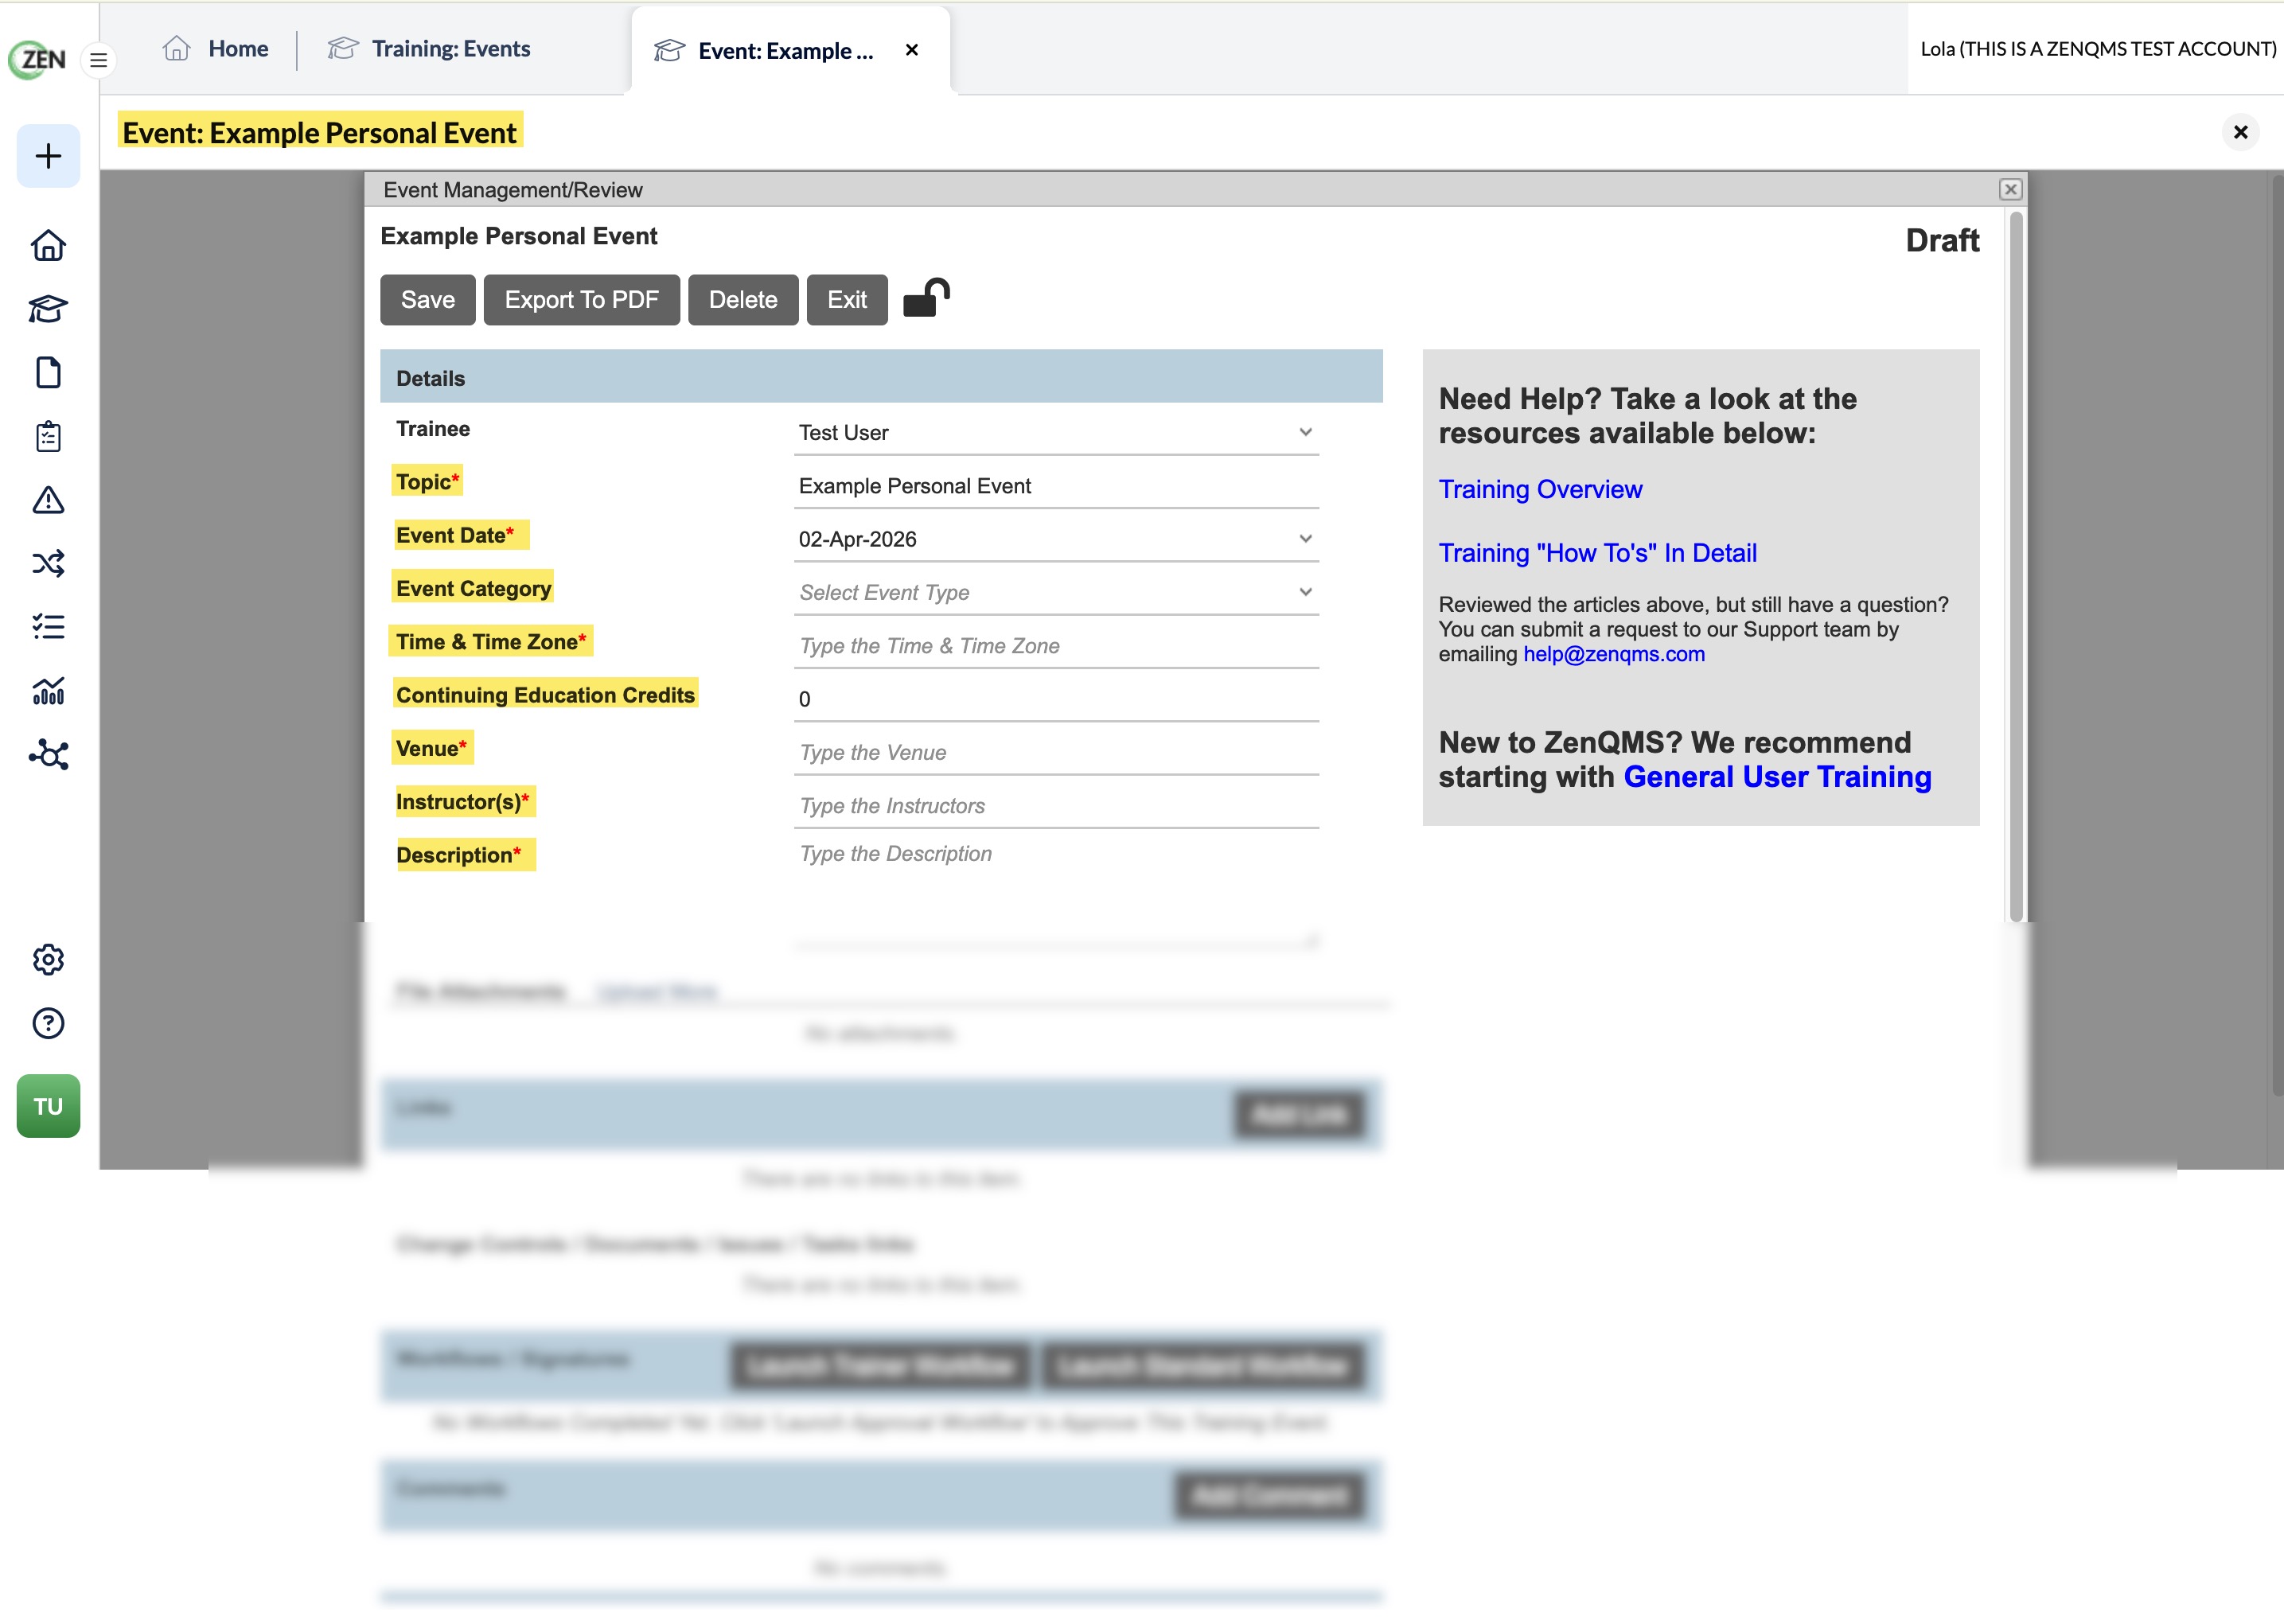Click the TU user avatar
2284x1624 pixels.
[x=48, y=1106]
